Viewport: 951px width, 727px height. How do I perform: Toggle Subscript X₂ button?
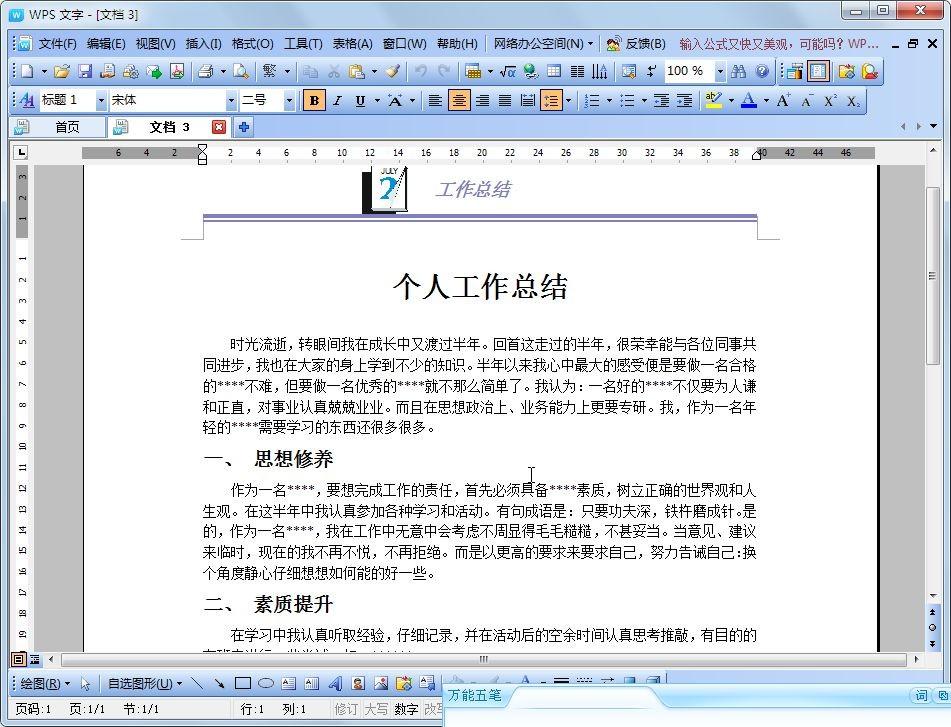tap(853, 101)
